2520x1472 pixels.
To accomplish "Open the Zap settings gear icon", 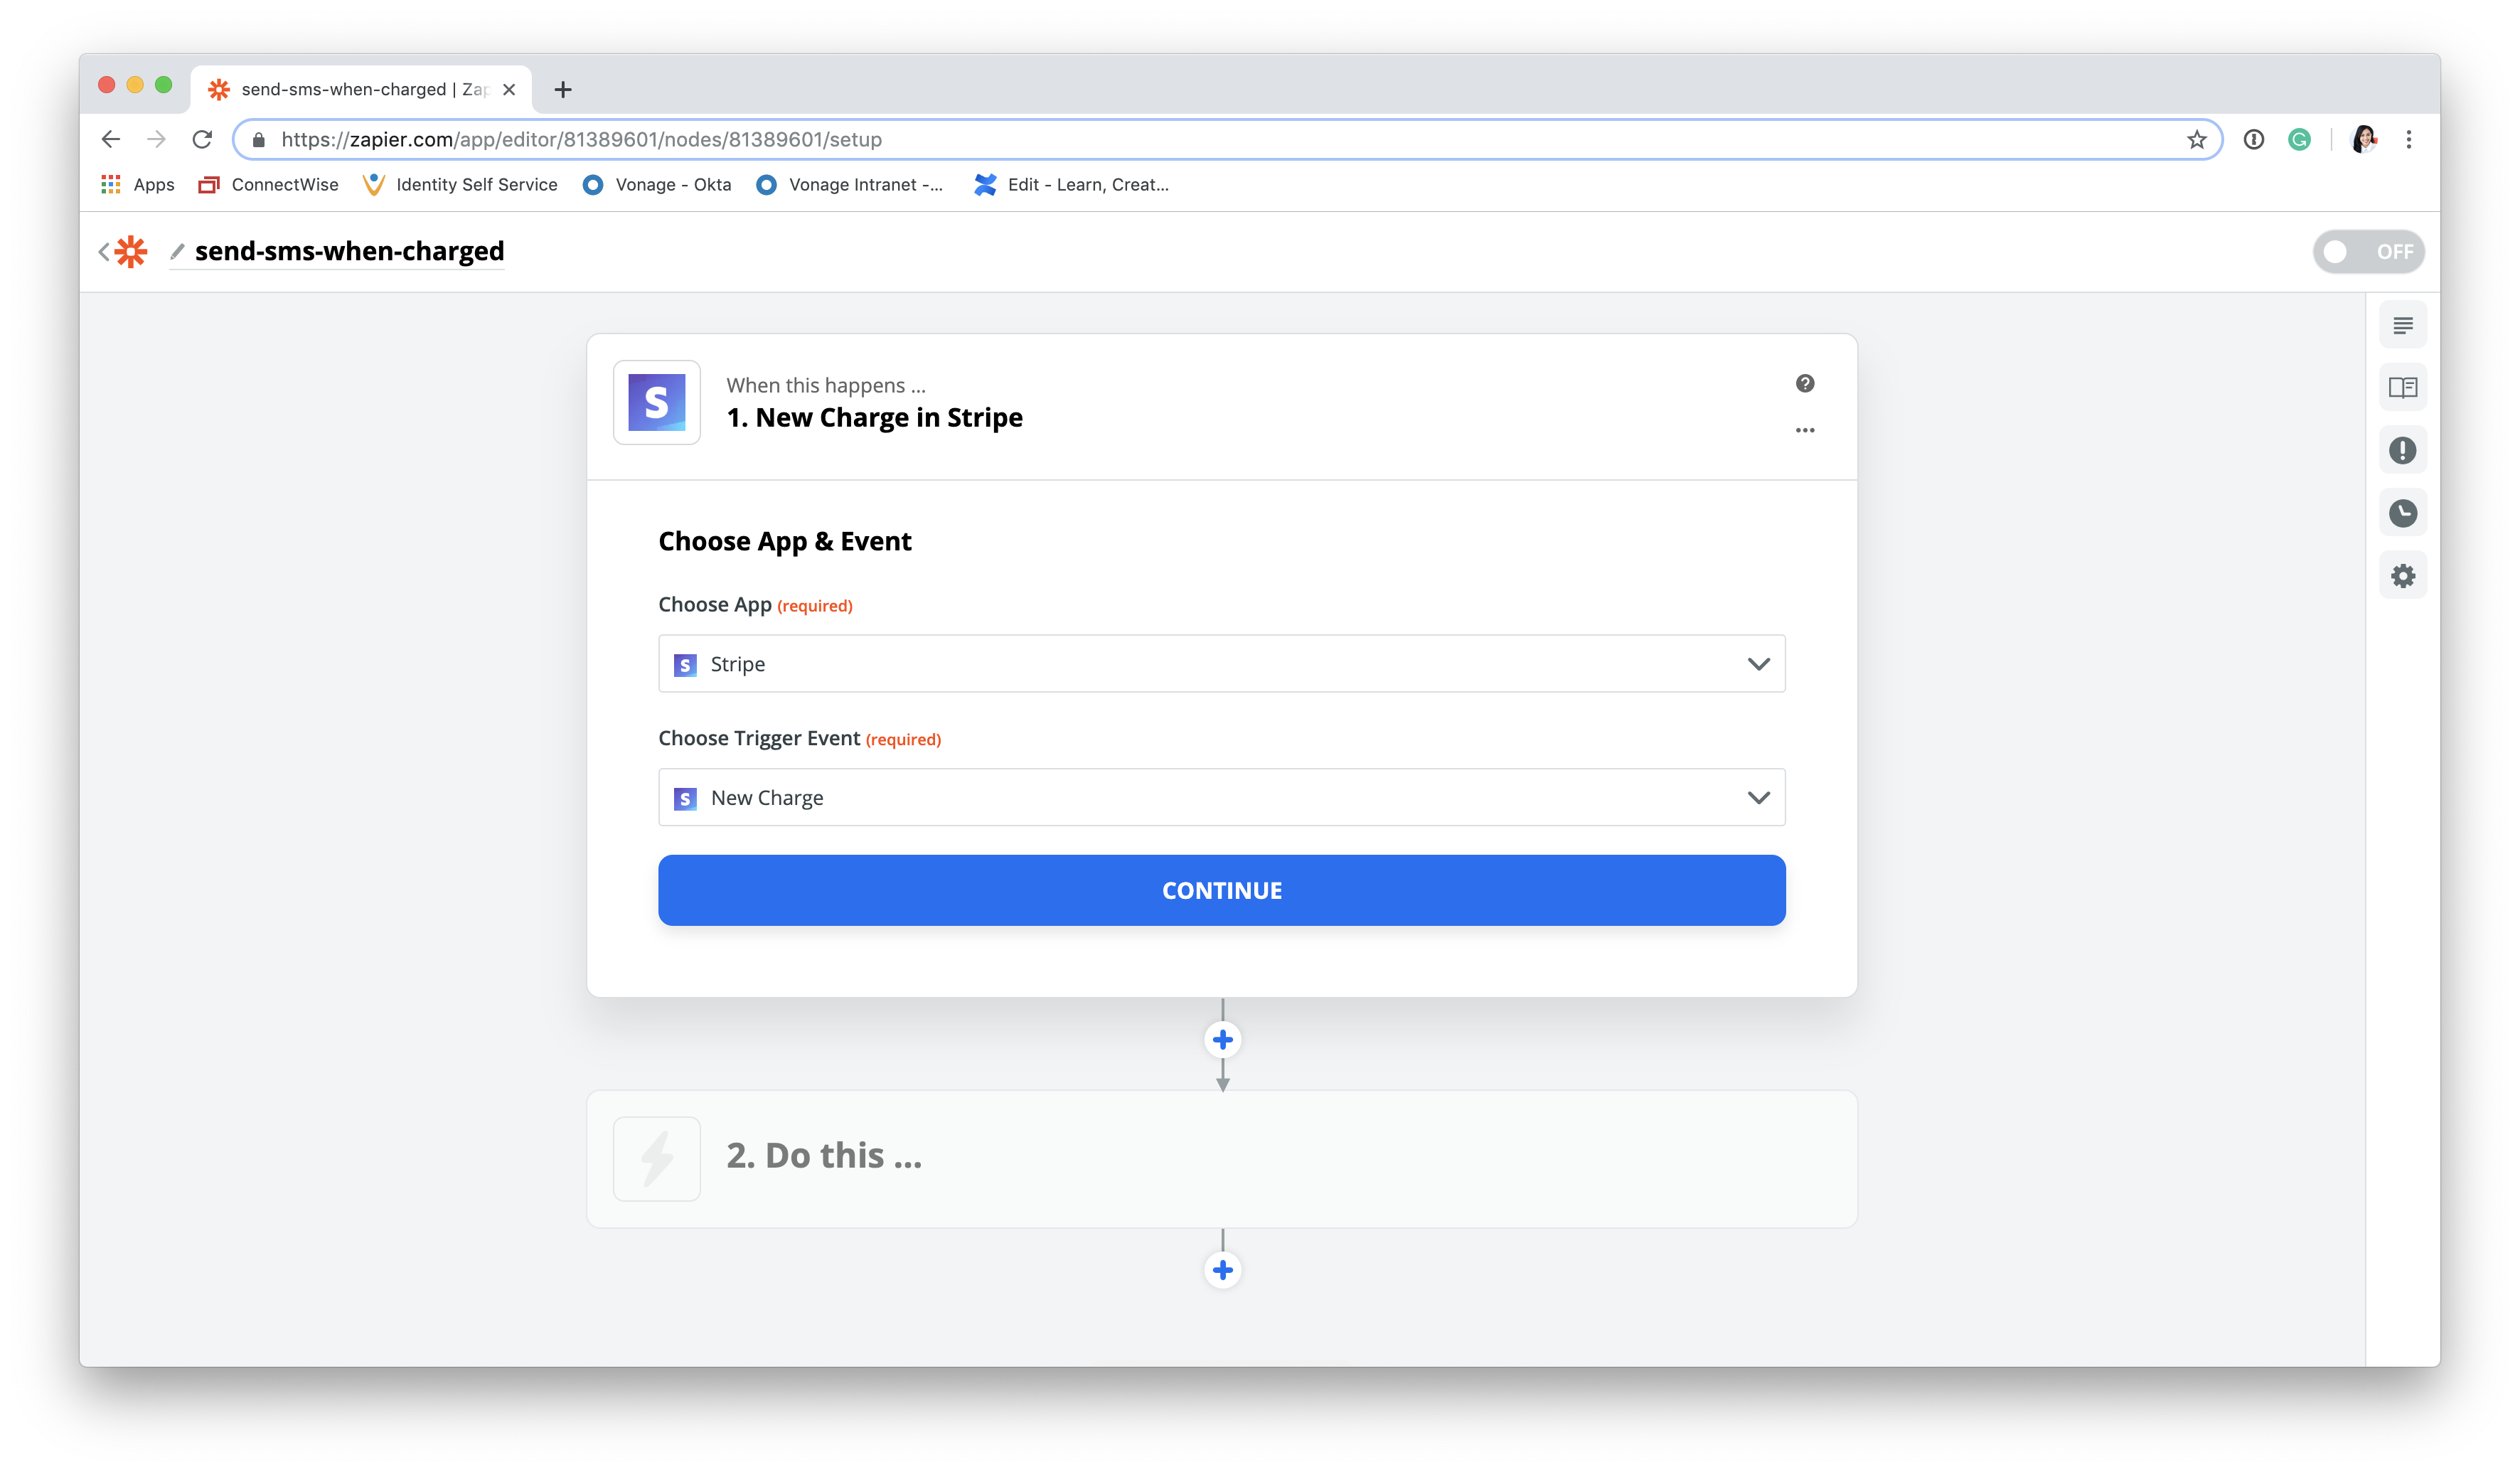I will pyautogui.click(x=2402, y=576).
